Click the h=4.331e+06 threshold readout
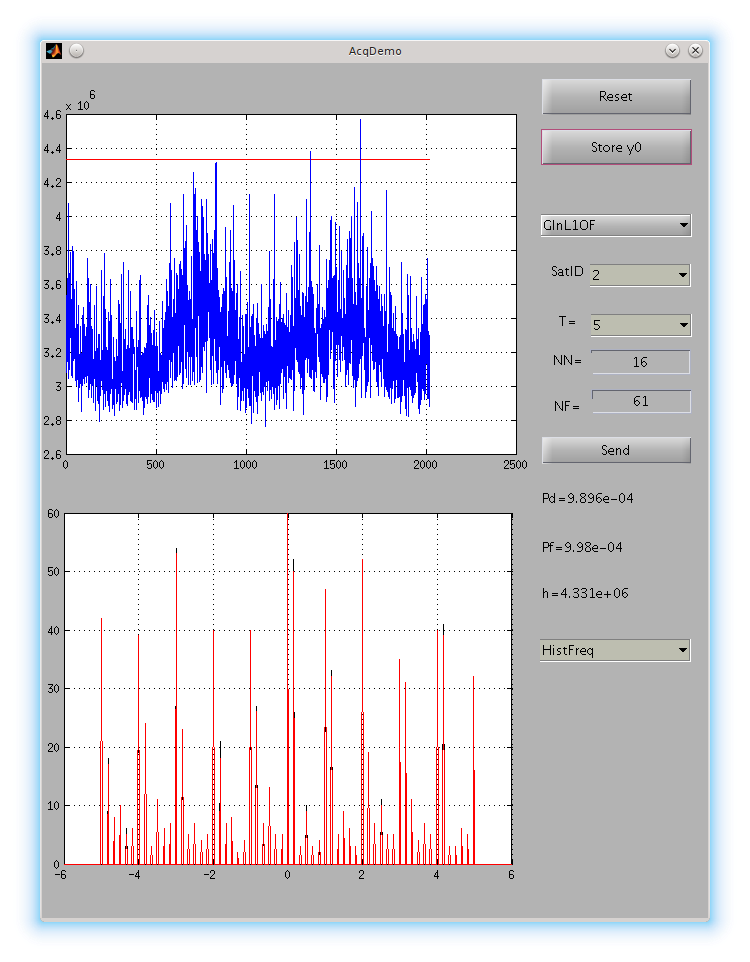 (x=586, y=593)
